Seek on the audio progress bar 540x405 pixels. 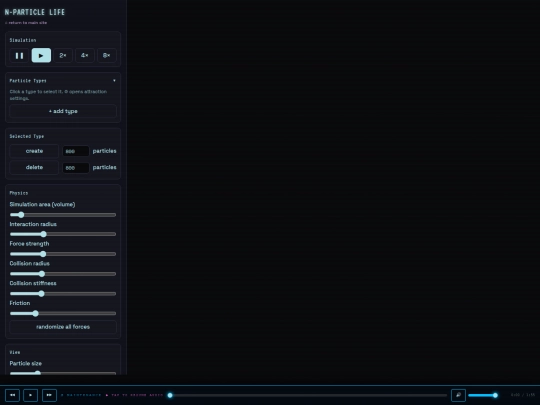tap(308, 395)
